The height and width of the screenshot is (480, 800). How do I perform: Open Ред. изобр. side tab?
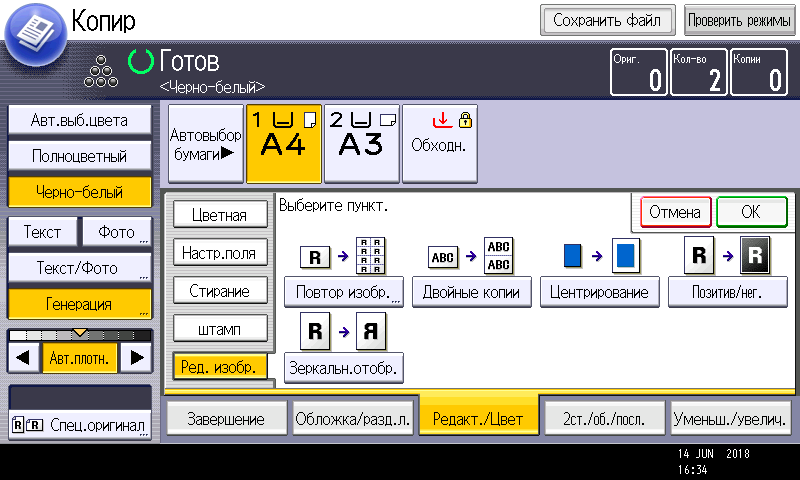click(220, 367)
